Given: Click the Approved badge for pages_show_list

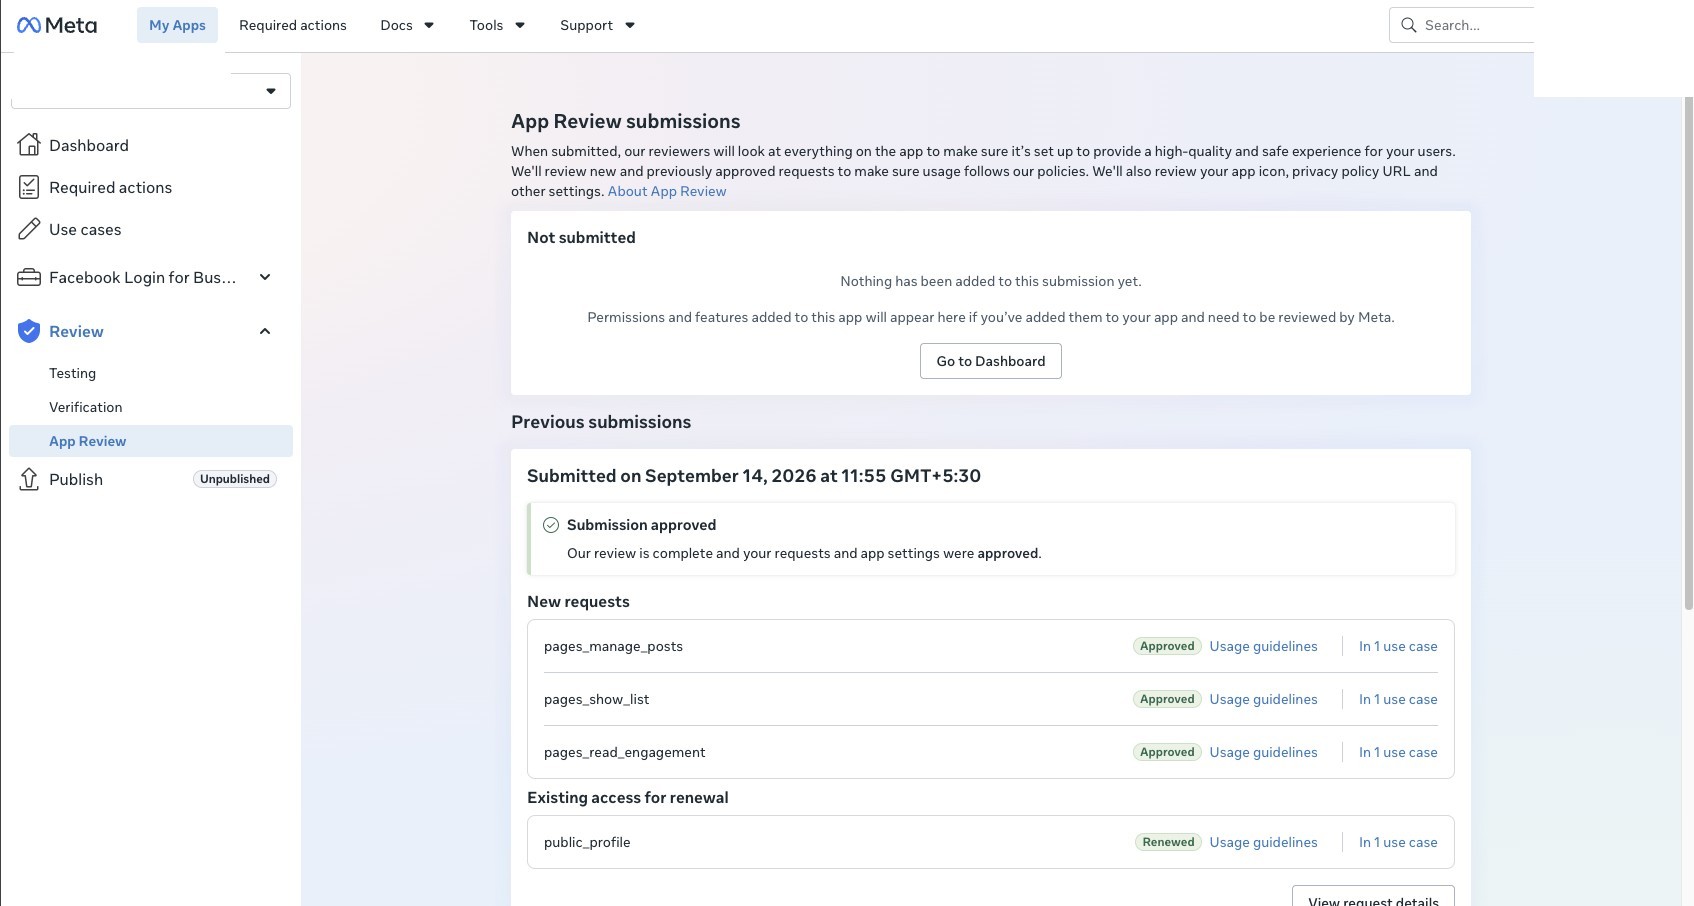Looking at the screenshot, I should tap(1167, 699).
